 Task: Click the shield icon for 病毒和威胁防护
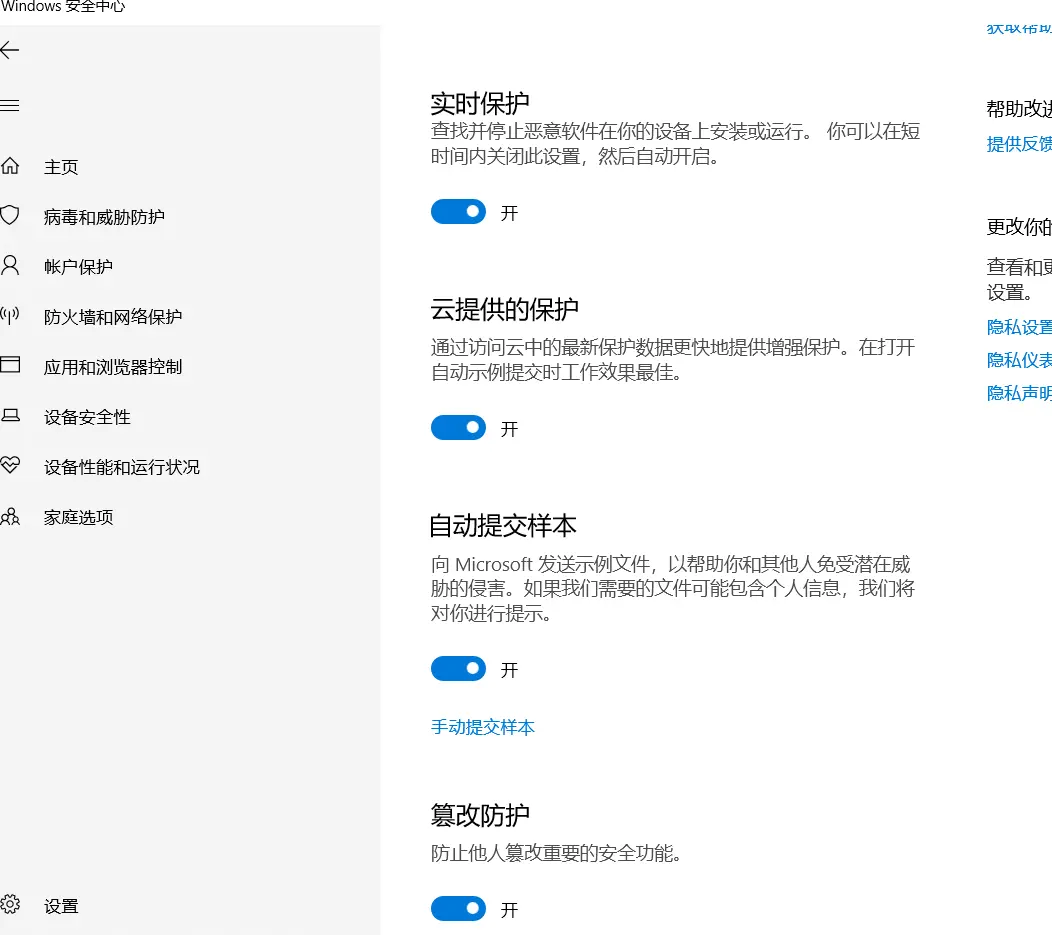[x=9, y=215]
